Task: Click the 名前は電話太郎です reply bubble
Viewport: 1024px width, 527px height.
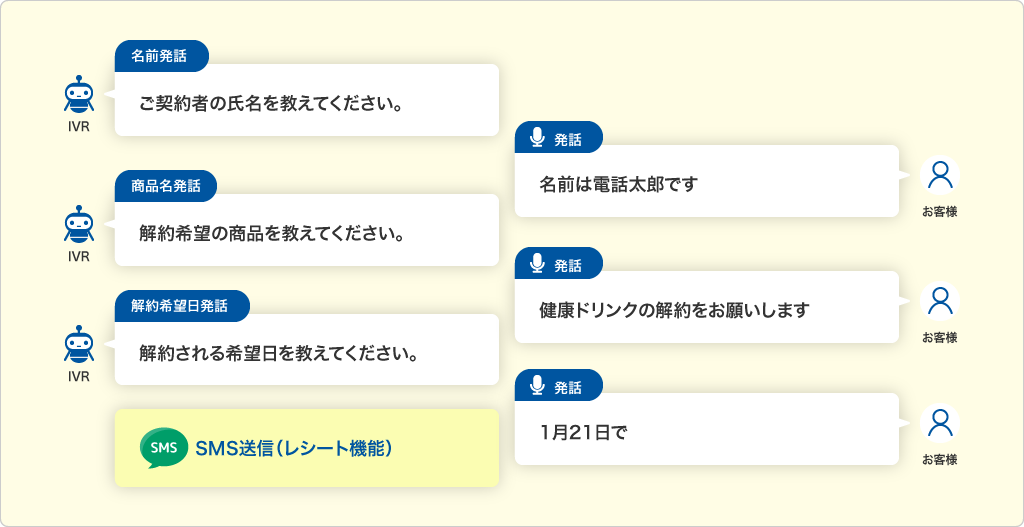Action: (707, 181)
